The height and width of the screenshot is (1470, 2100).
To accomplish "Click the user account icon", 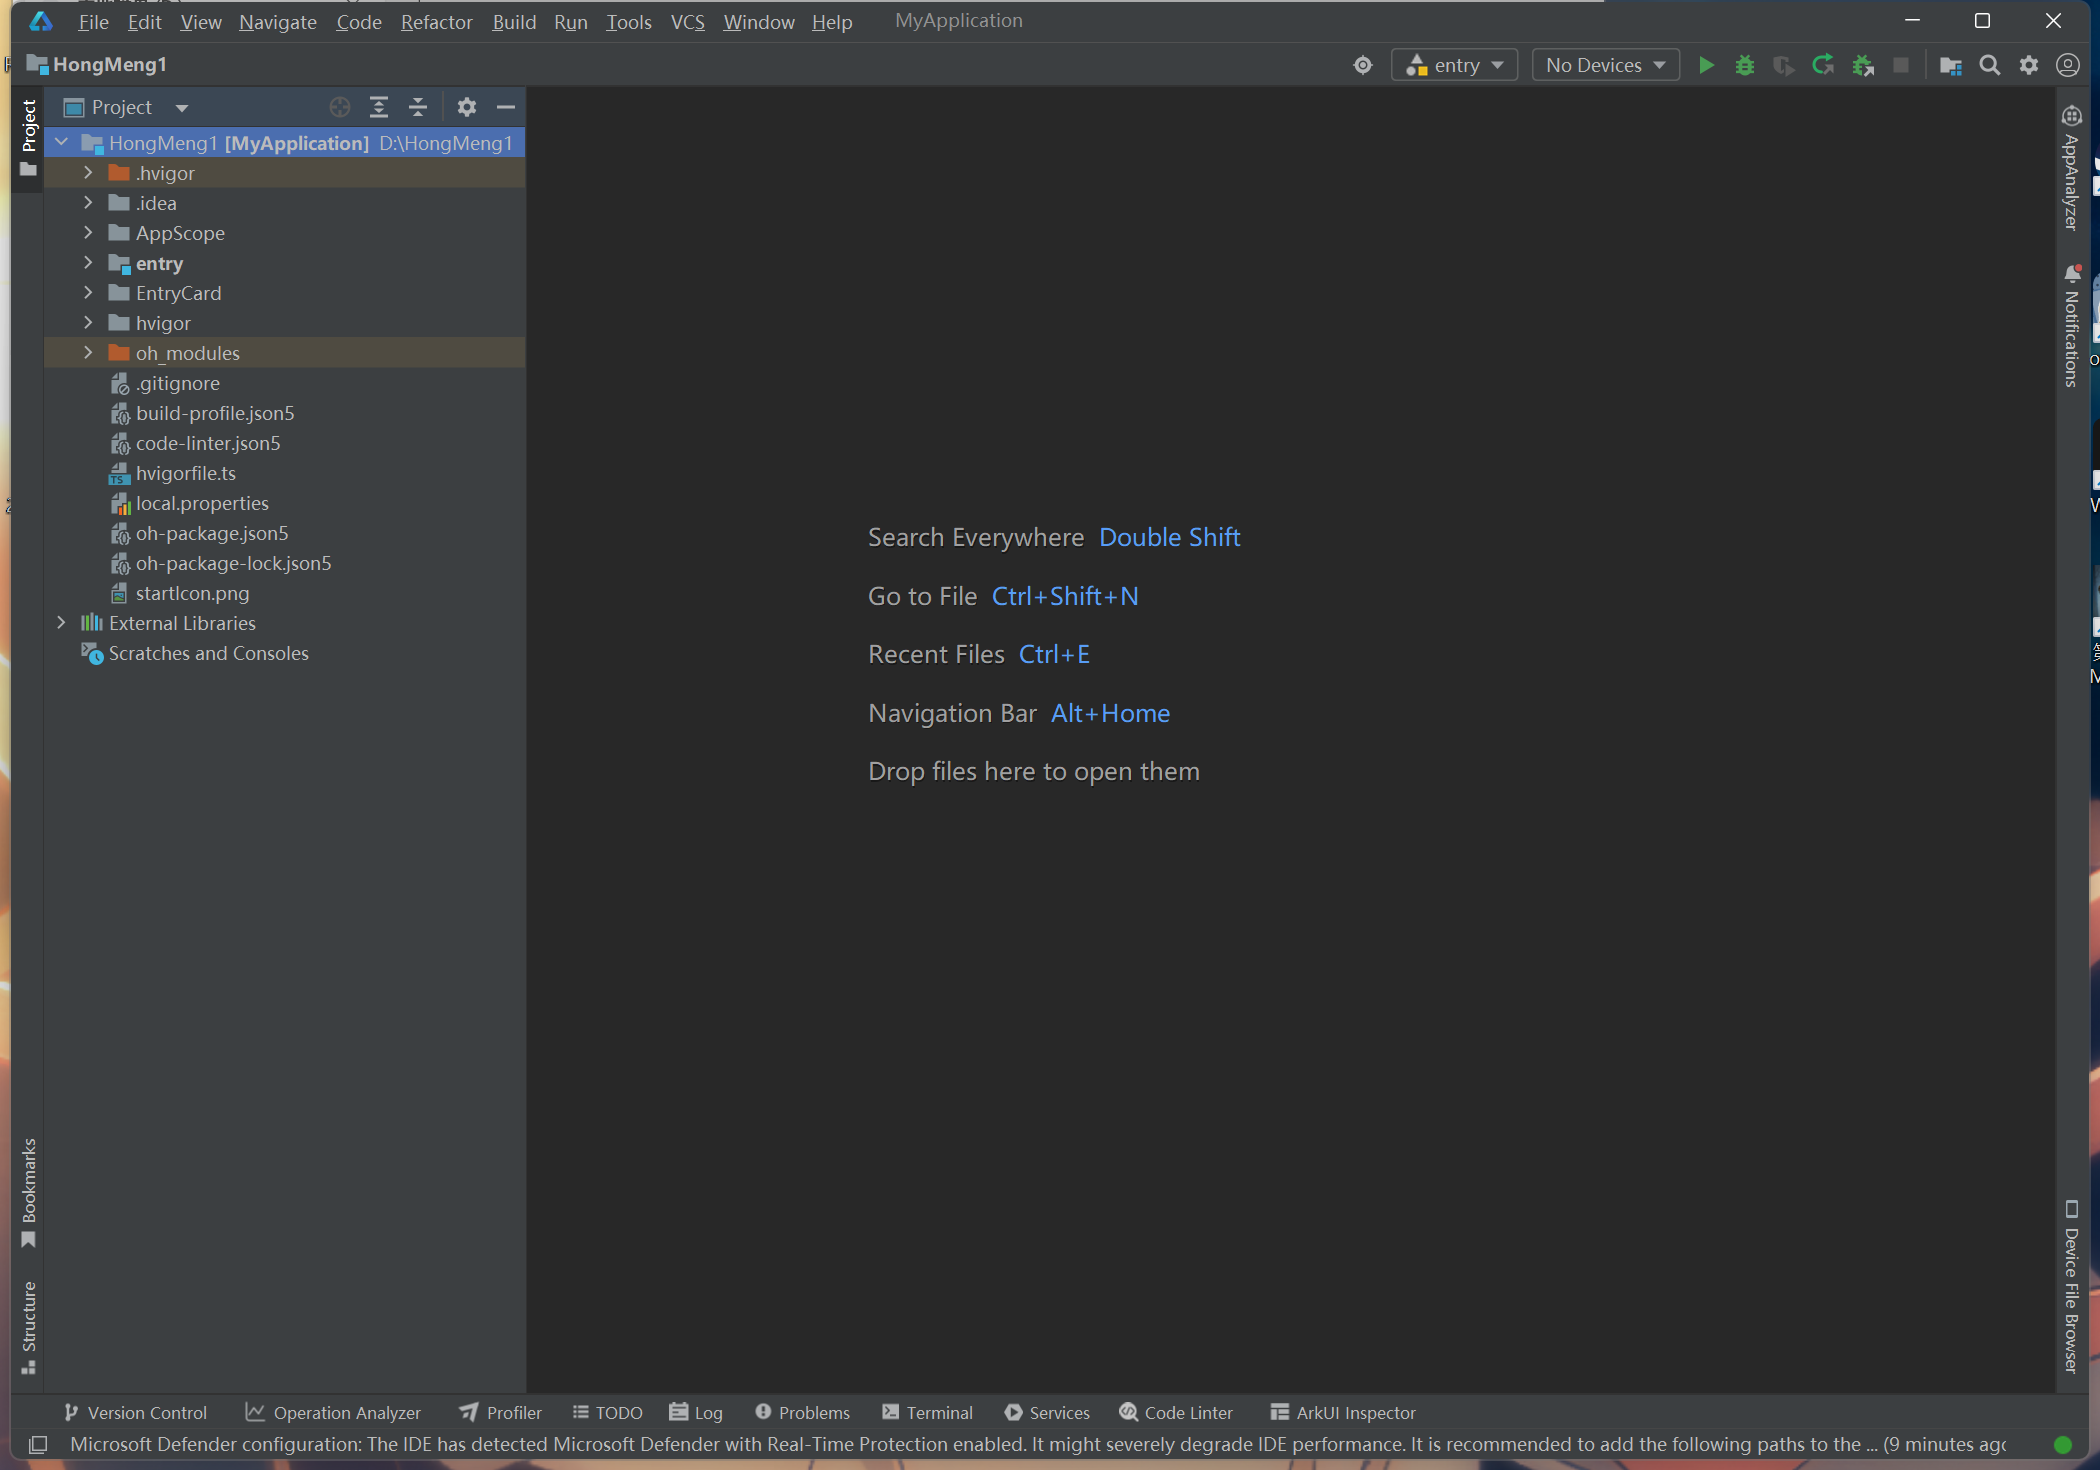I will [2068, 65].
